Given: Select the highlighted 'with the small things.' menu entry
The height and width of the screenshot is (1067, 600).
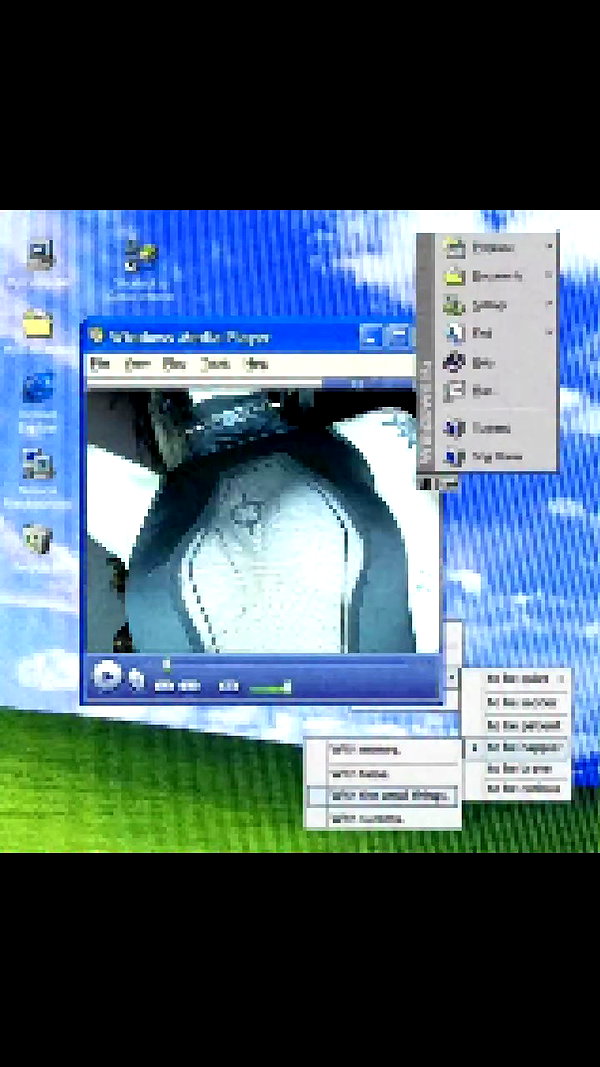Looking at the screenshot, I should (382, 795).
